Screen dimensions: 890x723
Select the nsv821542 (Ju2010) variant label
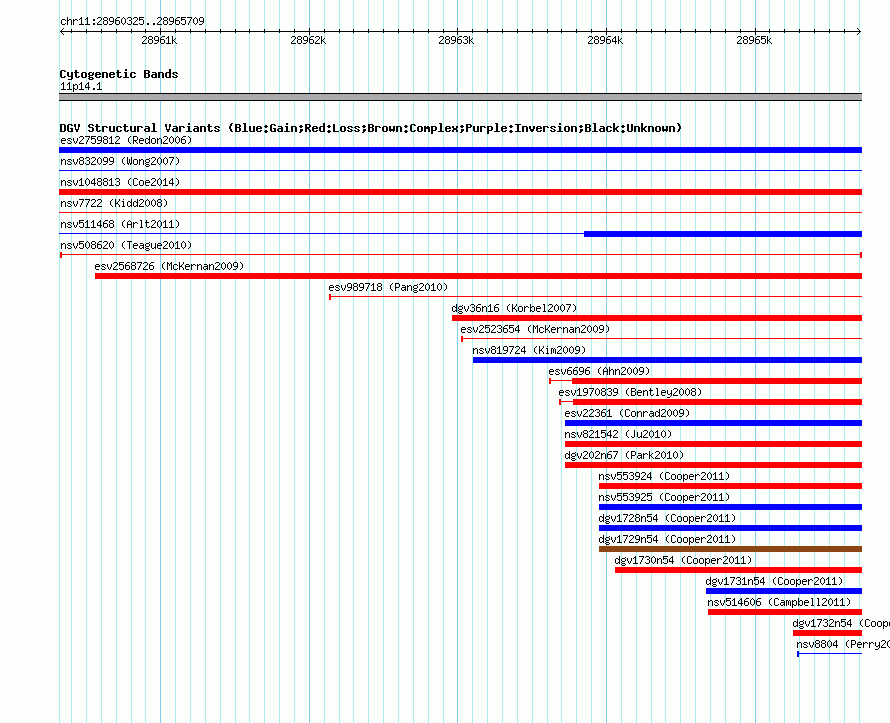(618, 434)
